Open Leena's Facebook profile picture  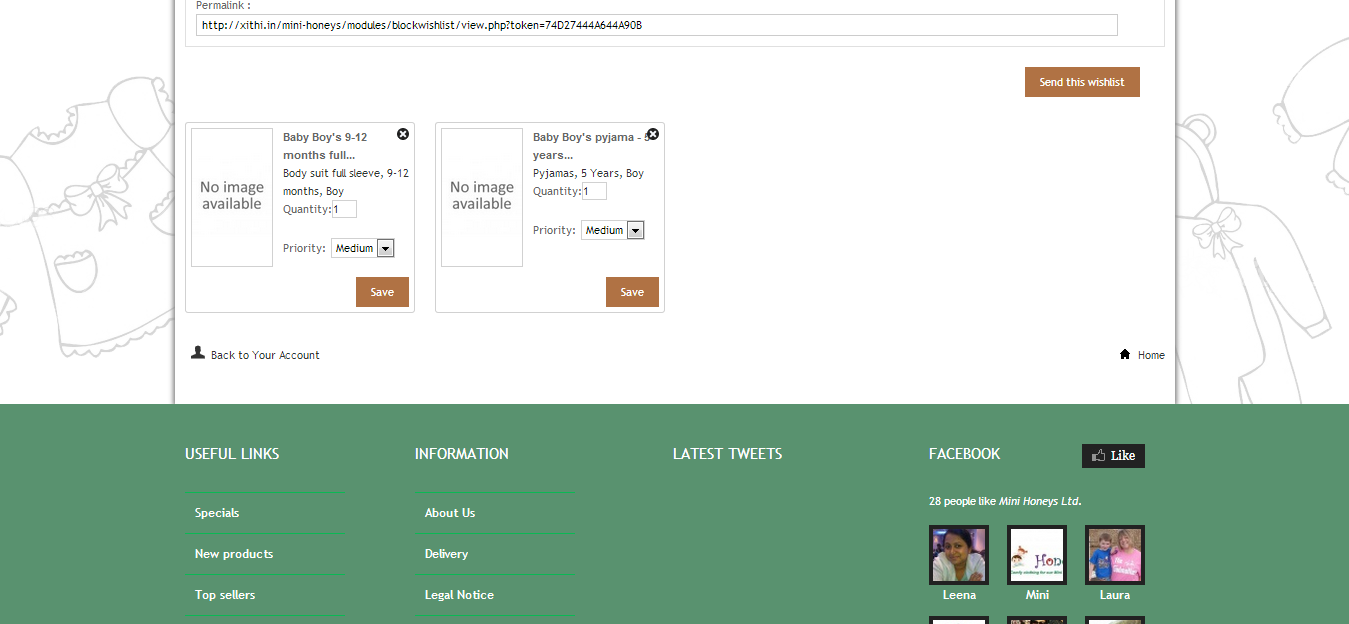(x=959, y=555)
